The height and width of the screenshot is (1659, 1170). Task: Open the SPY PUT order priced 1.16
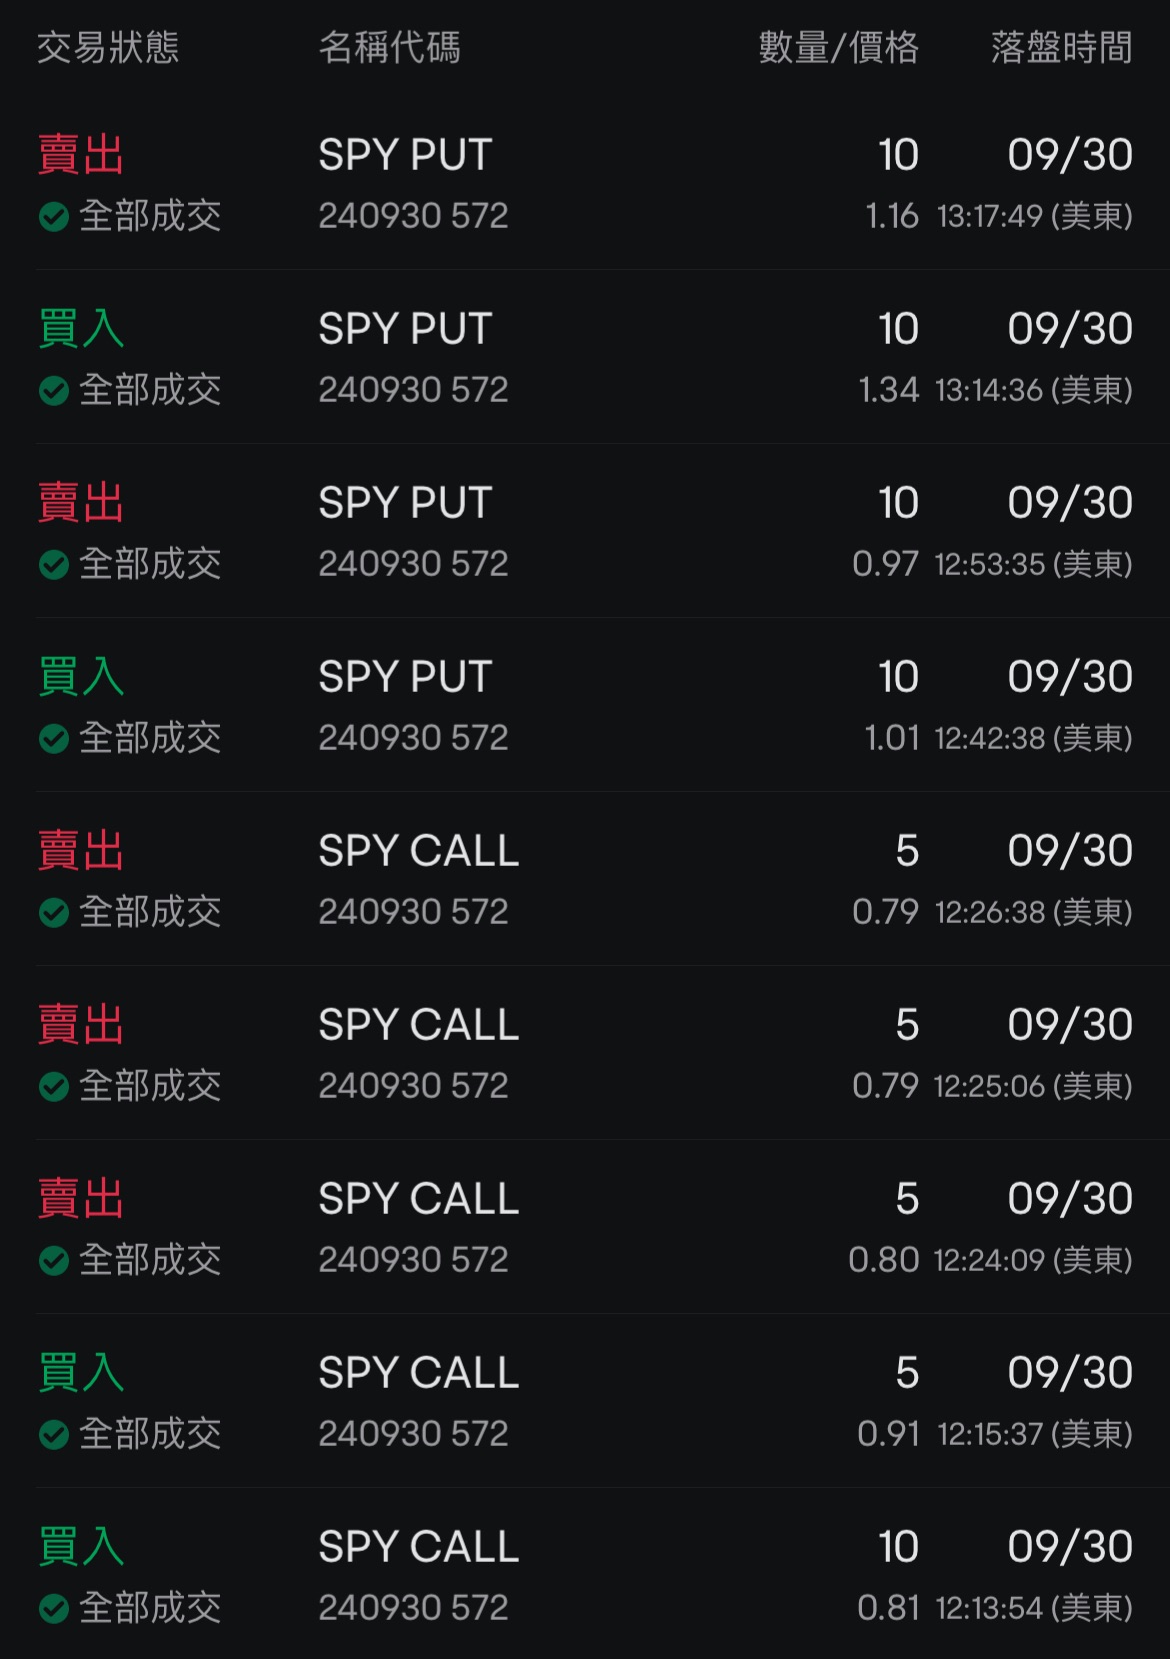pyautogui.click(x=405, y=156)
